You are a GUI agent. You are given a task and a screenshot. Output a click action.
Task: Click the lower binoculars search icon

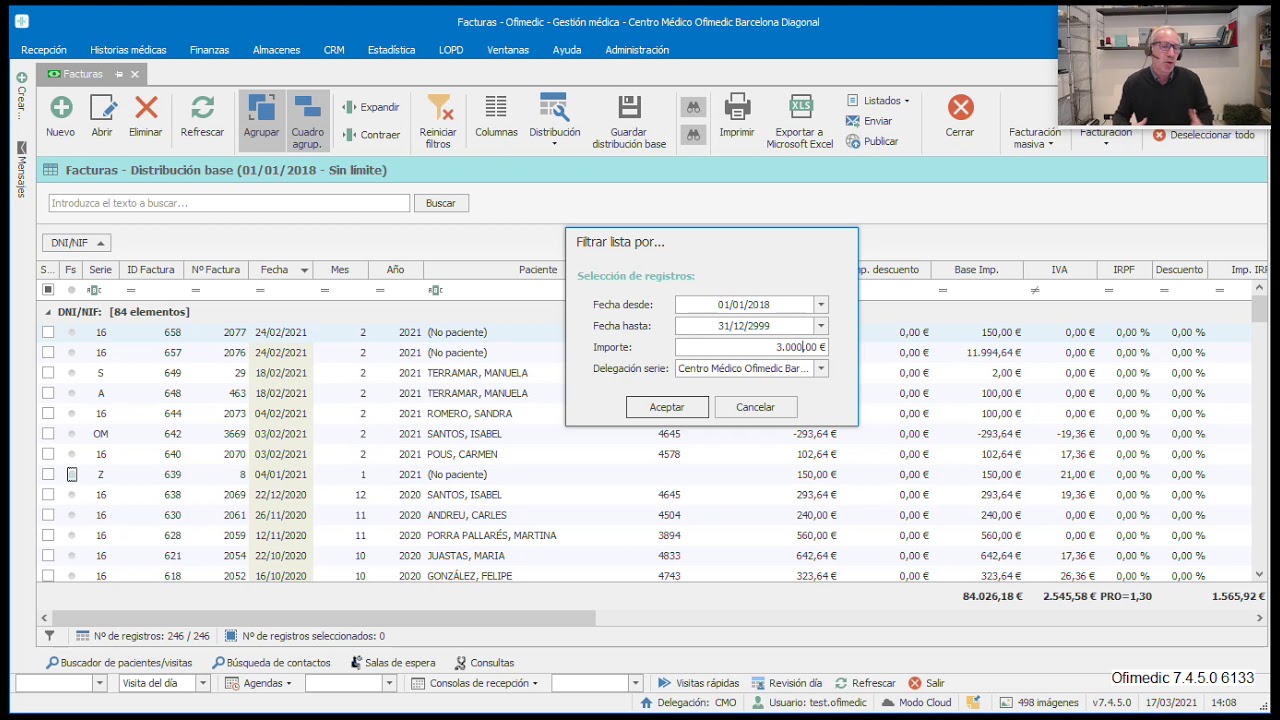(692, 137)
